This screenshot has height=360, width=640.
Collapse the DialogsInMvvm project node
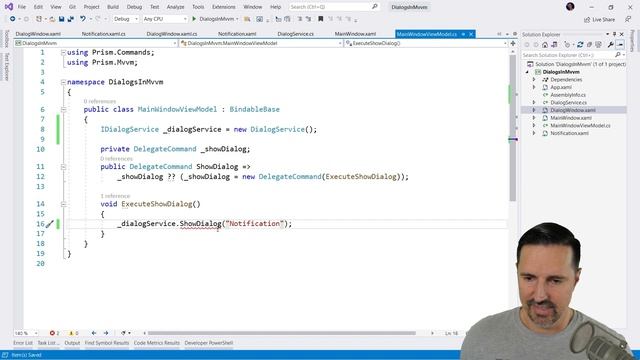click(527, 72)
